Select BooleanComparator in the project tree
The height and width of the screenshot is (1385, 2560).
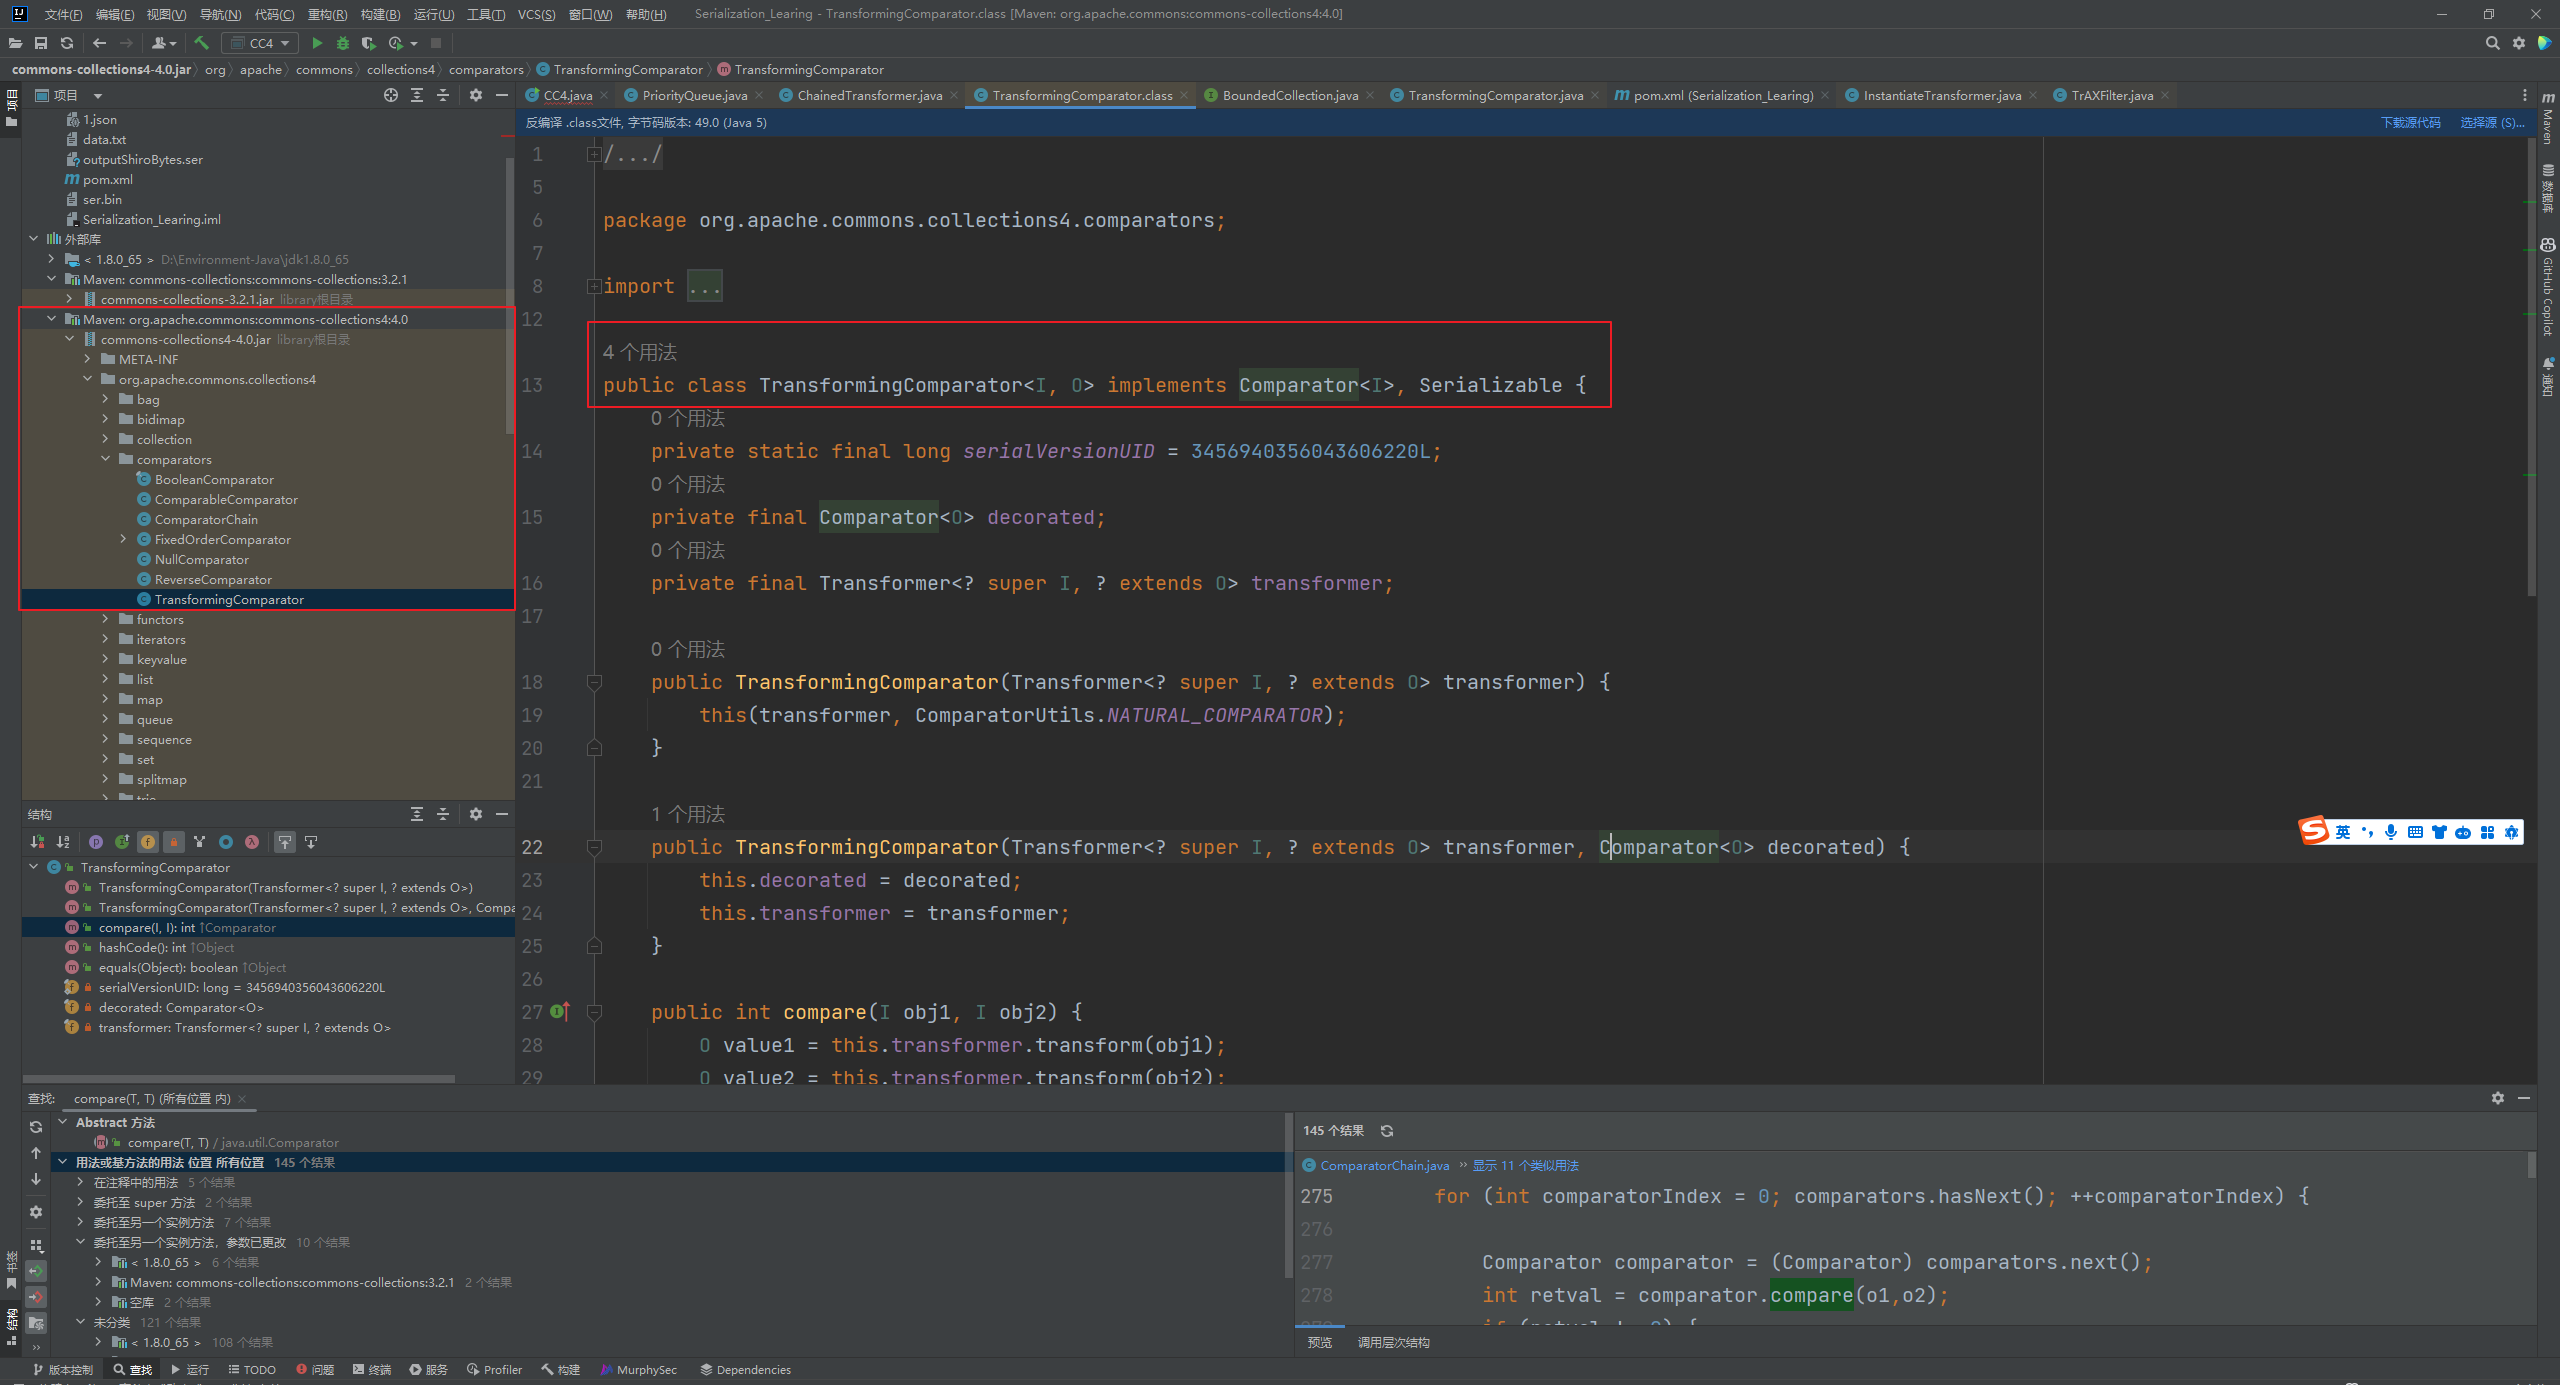tap(214, 479)
